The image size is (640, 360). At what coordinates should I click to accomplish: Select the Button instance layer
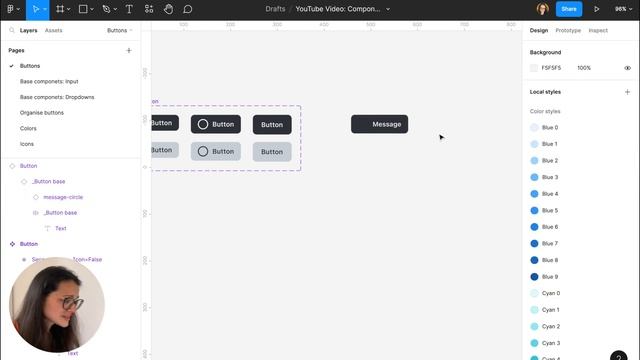point(29,166)
